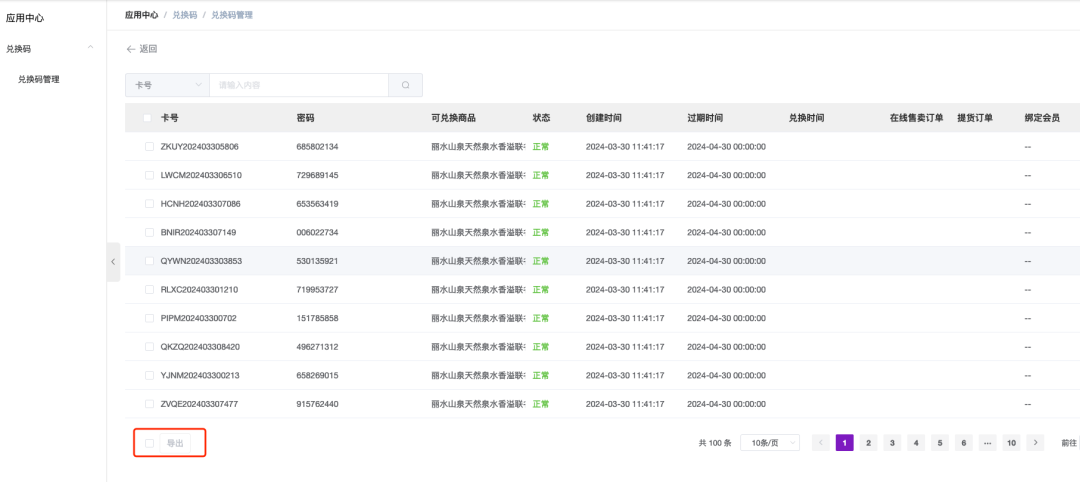
Task: Check the row ZVQE202403307477
Action: coord(149,404)
